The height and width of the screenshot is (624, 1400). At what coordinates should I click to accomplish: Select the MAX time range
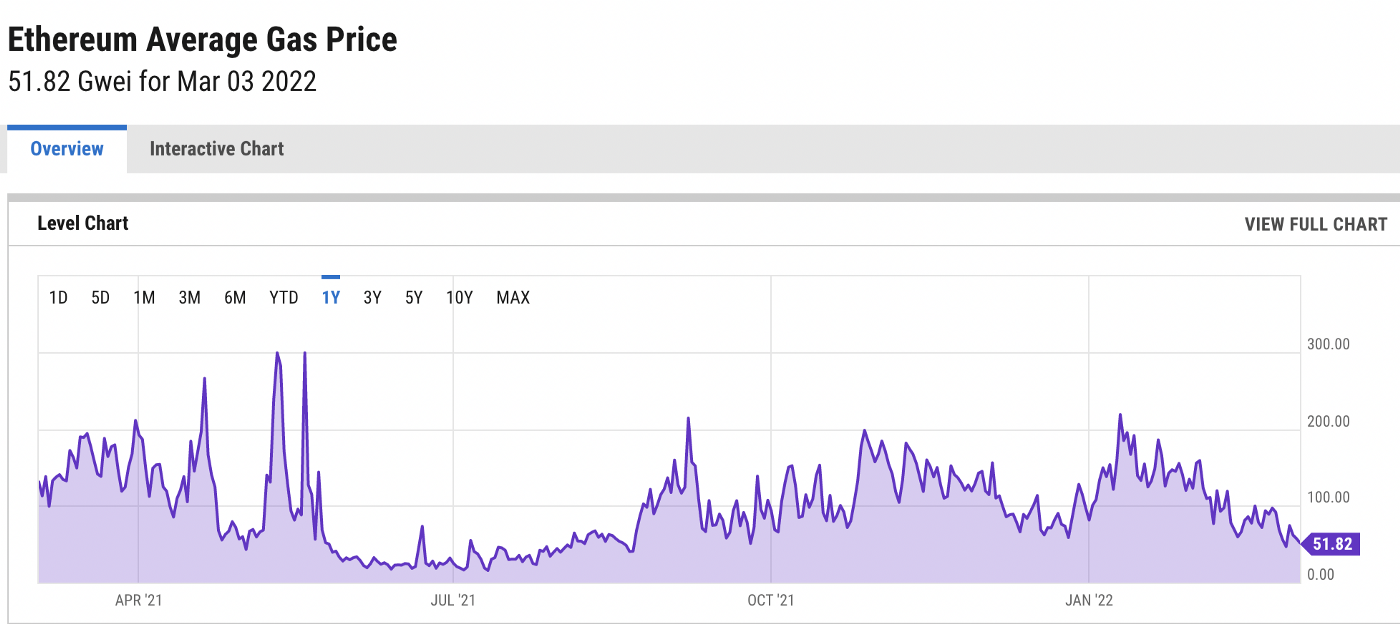pyautogui.click(x=513, y=297)
